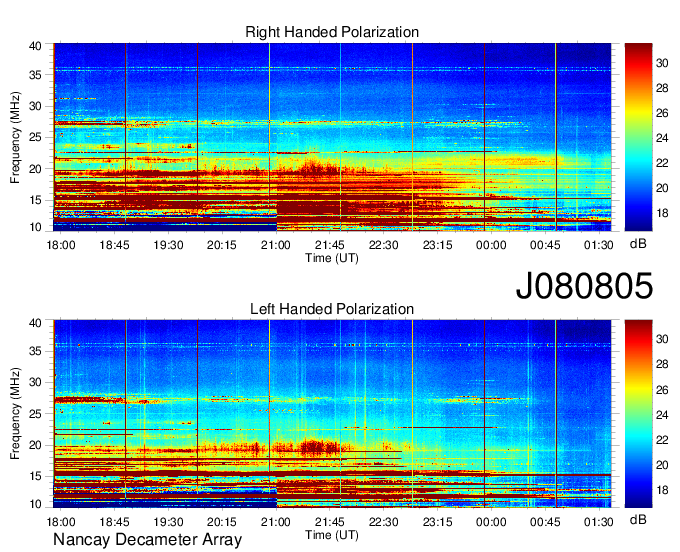The image size is (680, 552).
Task: Click the Left Handed Polarization color bar
Action: [638, 414]
